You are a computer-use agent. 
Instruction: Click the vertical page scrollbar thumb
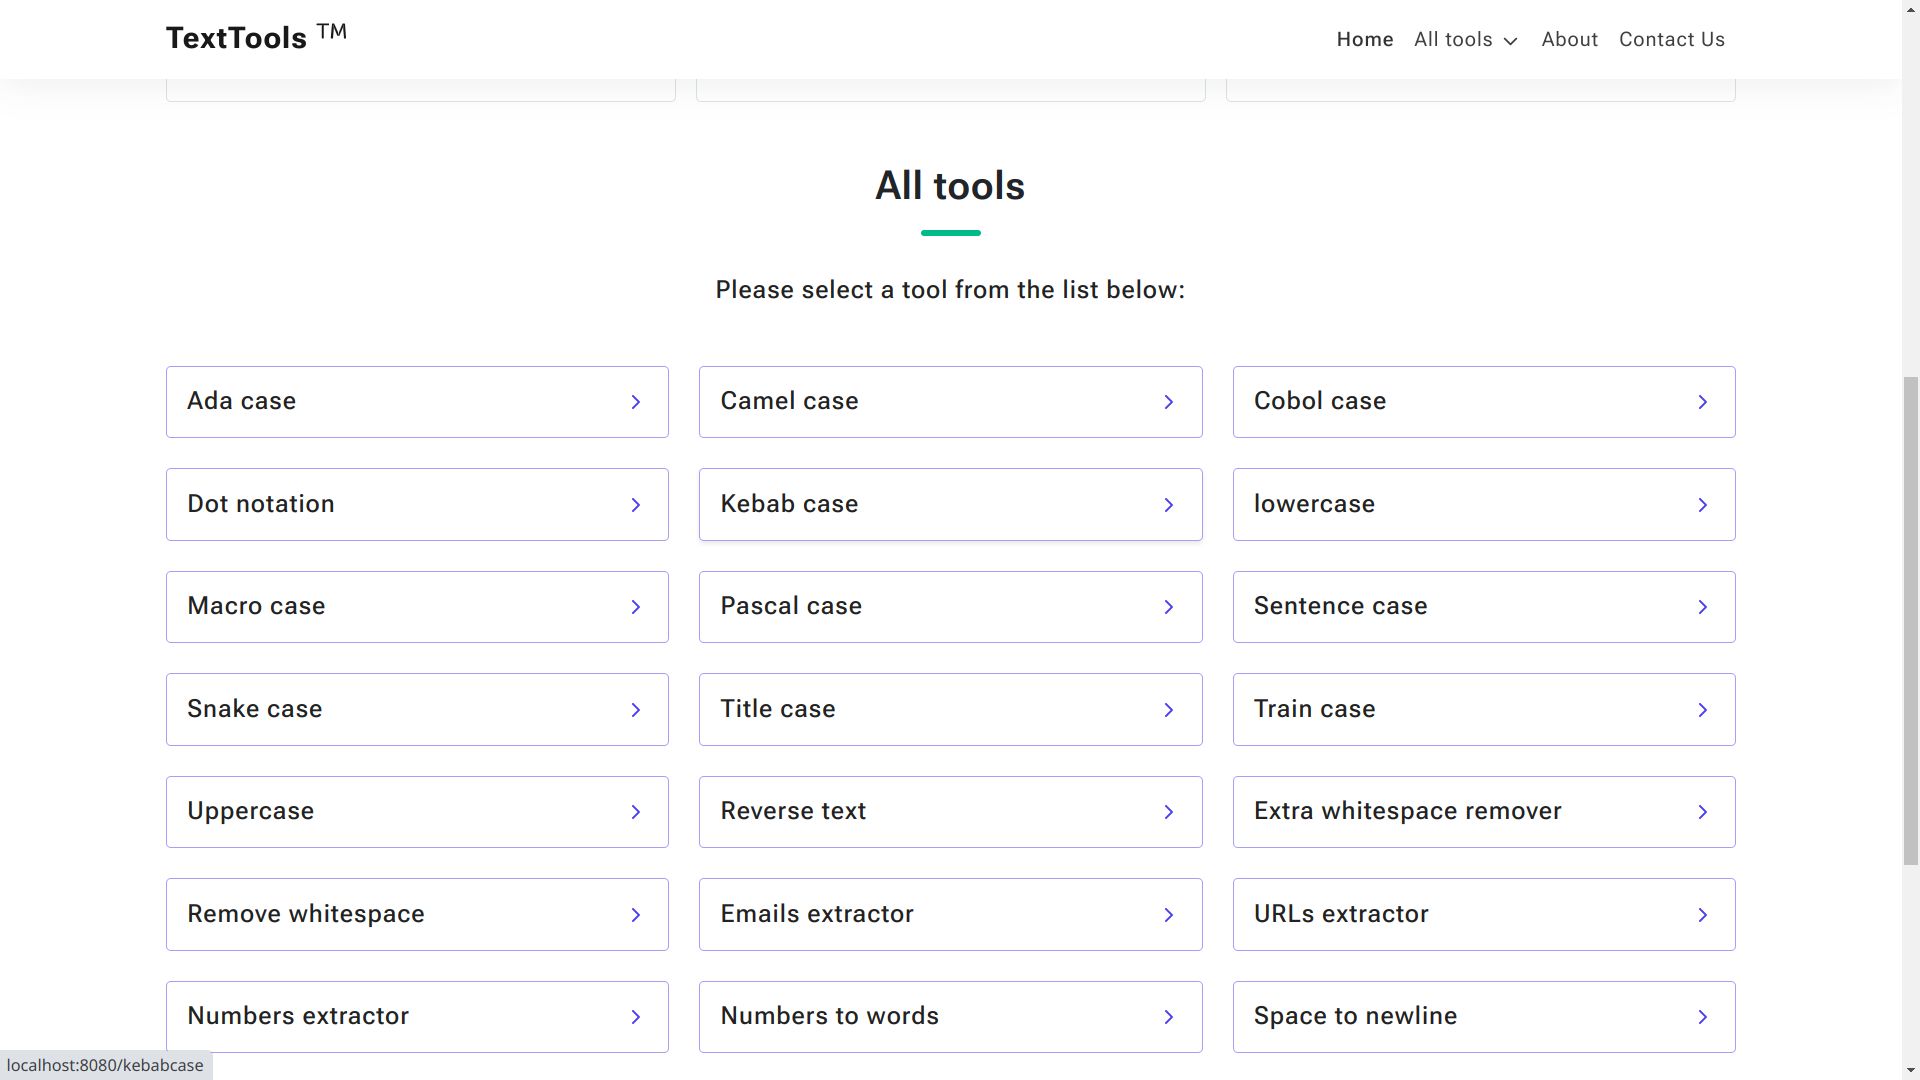pos(1910,620)
